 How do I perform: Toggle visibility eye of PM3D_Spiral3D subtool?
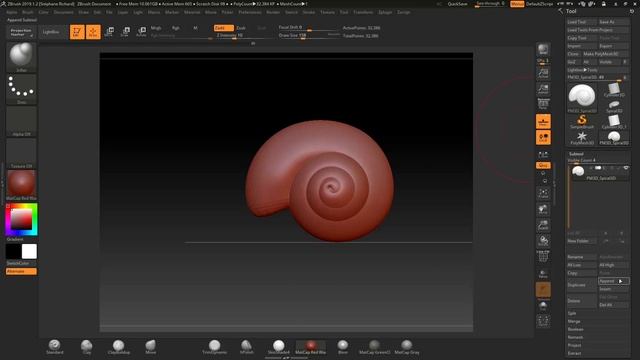pyautogui.click(x=626, y=168)
